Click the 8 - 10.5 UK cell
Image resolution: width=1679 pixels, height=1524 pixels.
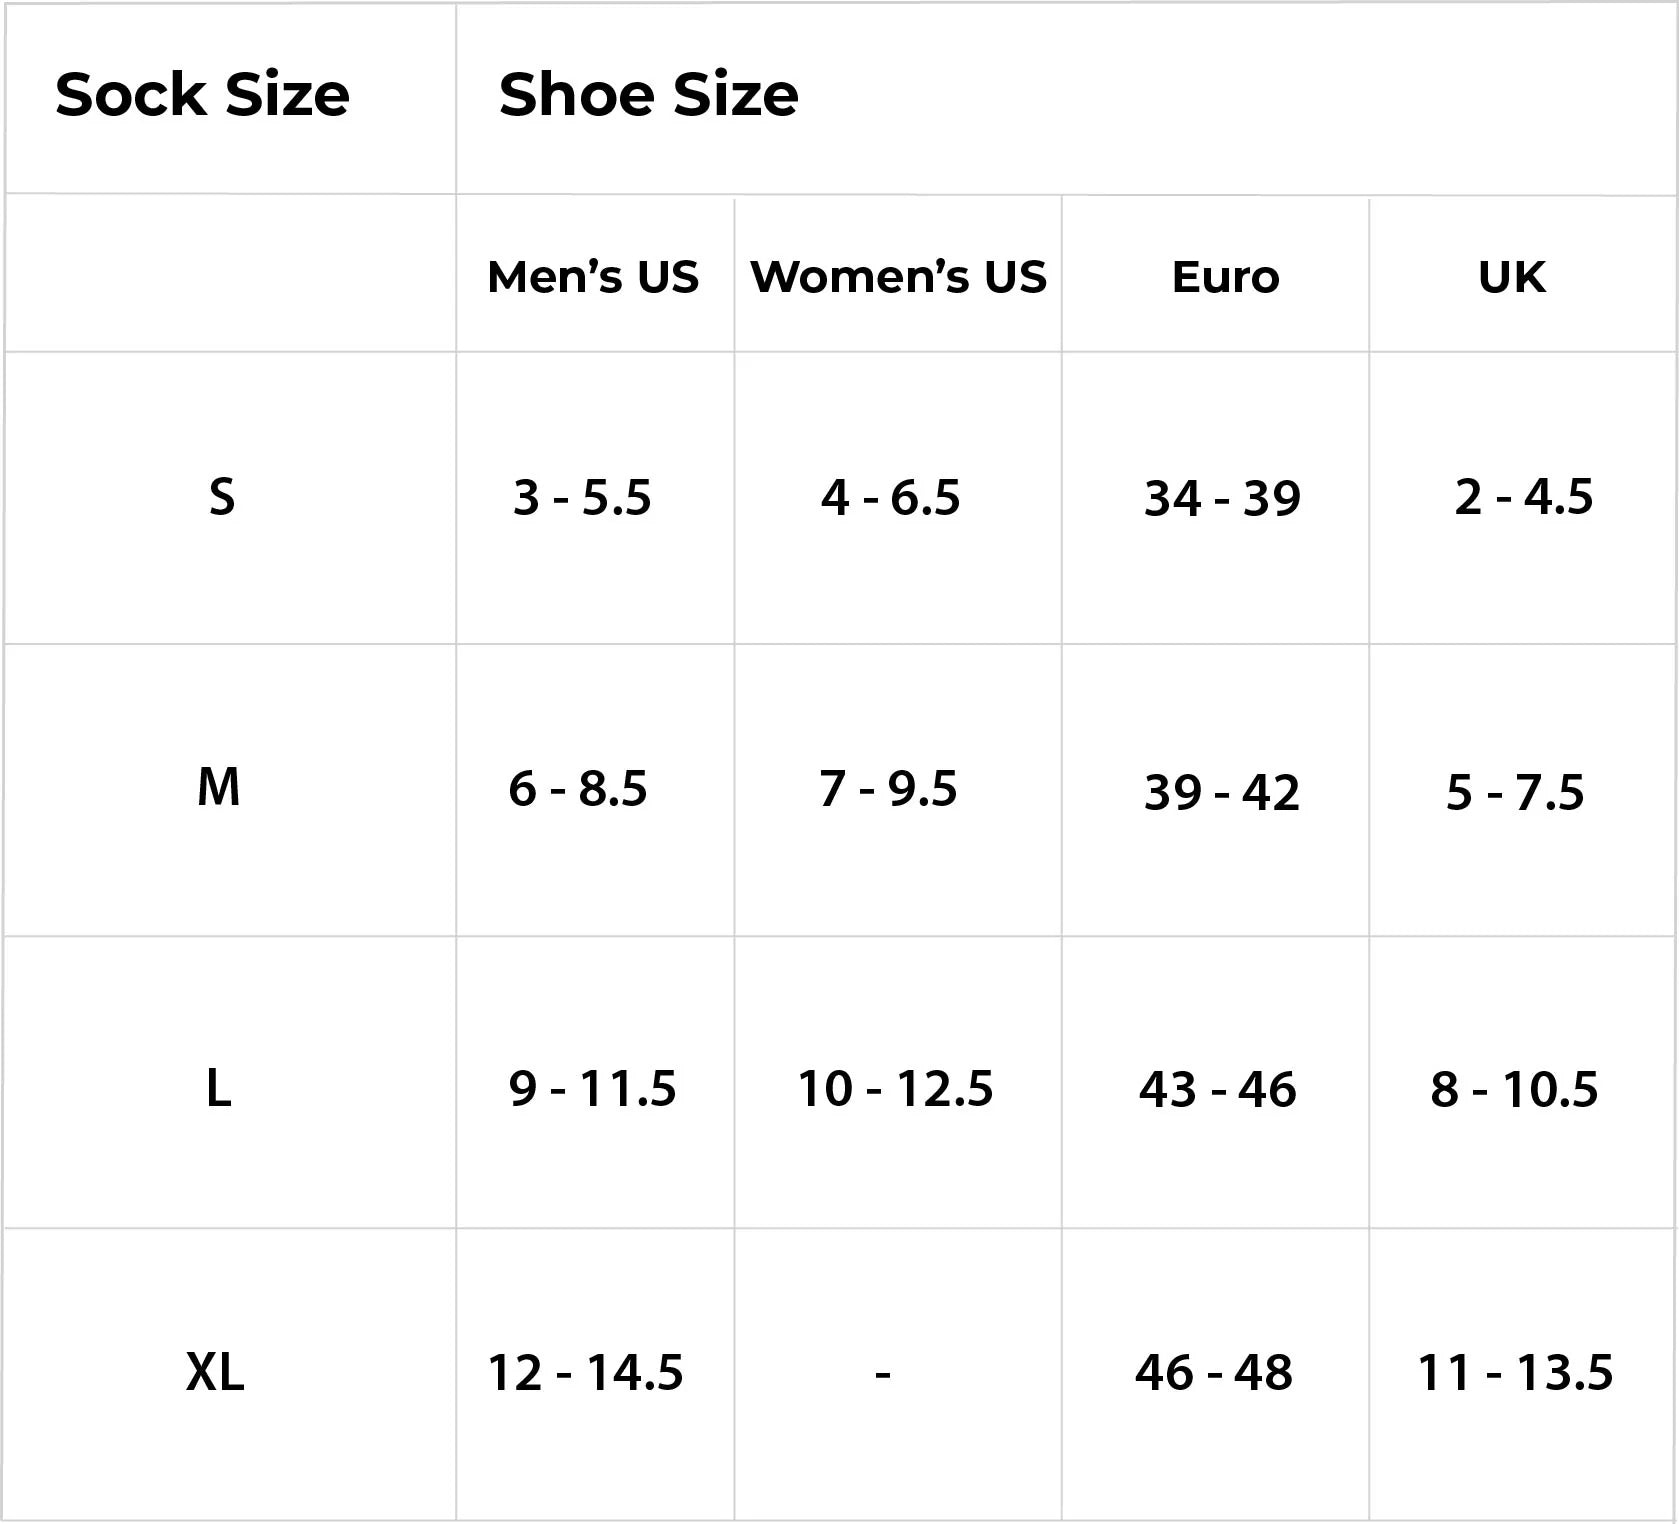(x=1514, y=1089)
